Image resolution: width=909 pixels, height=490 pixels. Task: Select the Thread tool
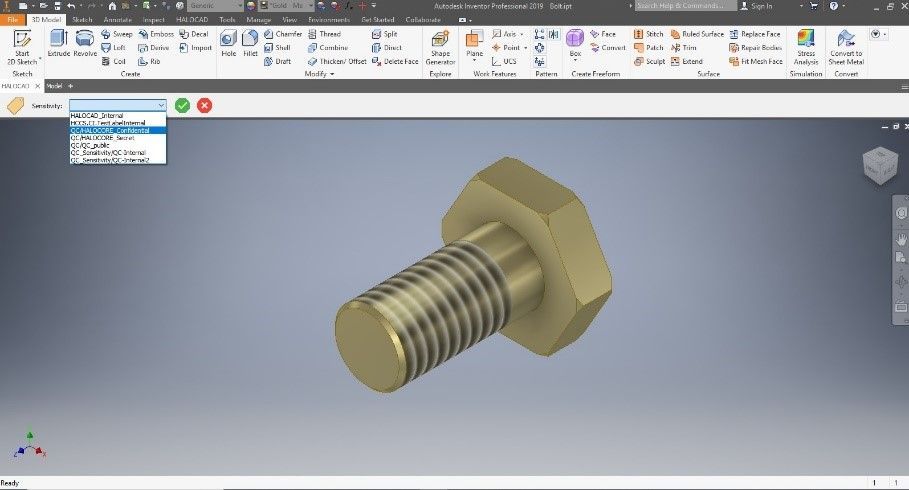coord(324,34)
